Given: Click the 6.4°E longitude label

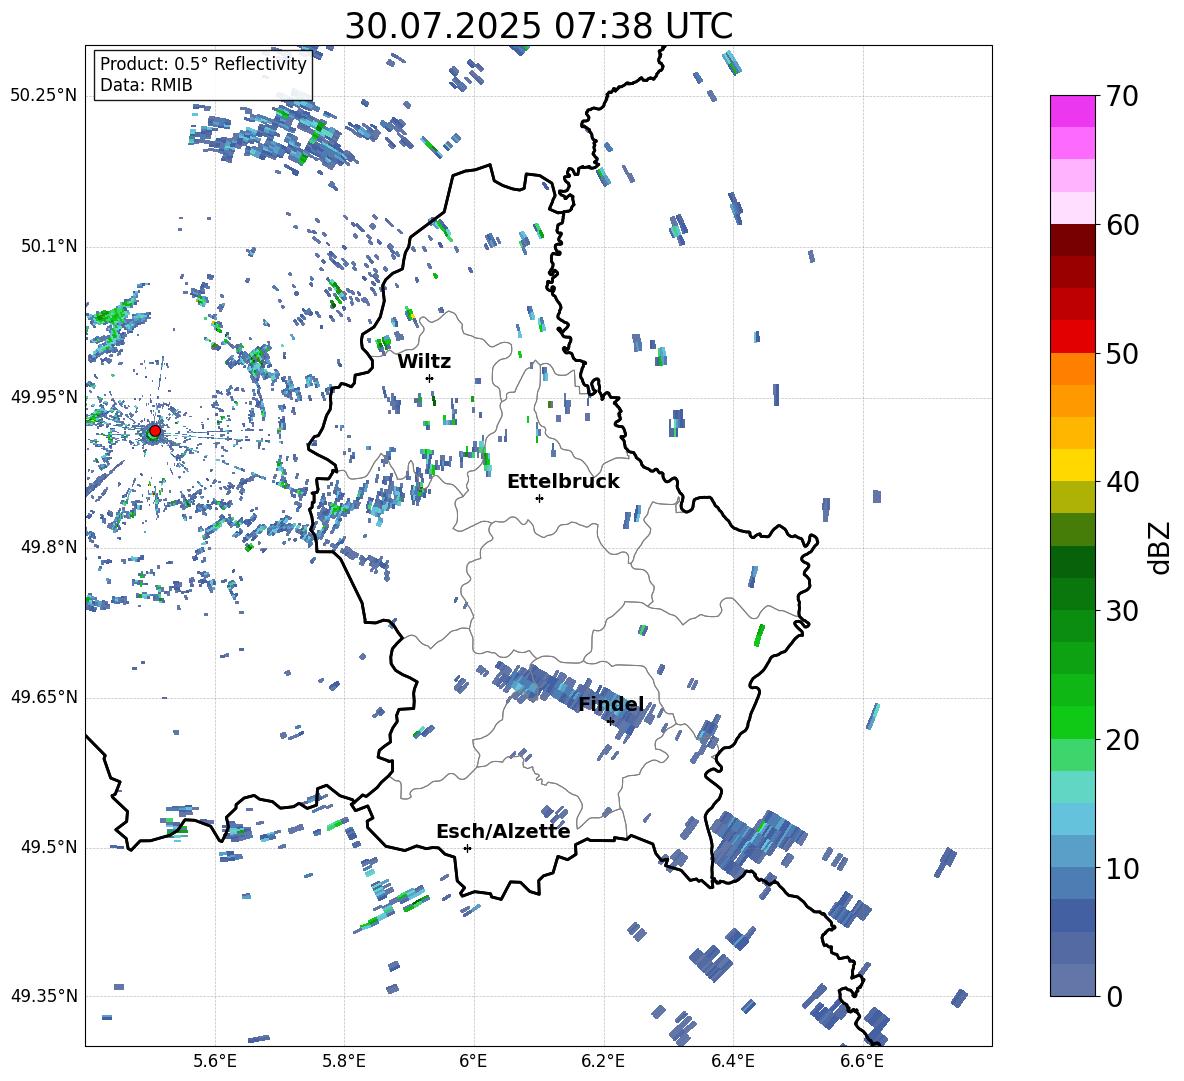Looking at the screenshot, I should click(x=732, y=1061).
